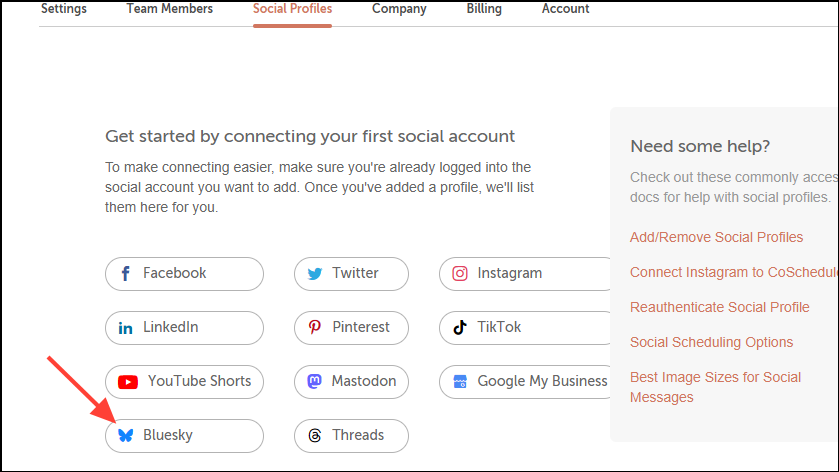Open Reauthenticate Social Profile link
Screen dimensions: 839x472
tap(719, 307)
